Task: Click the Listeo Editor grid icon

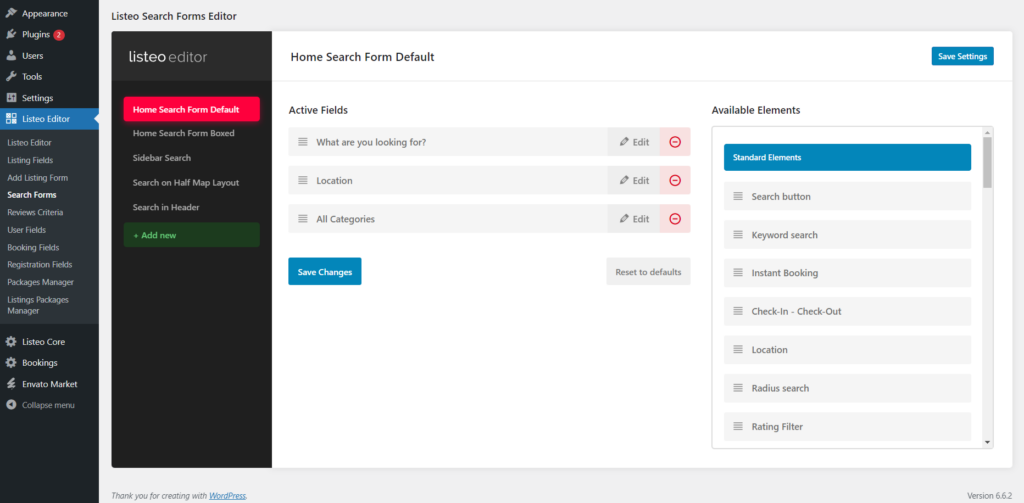Action: coord(11,119)
